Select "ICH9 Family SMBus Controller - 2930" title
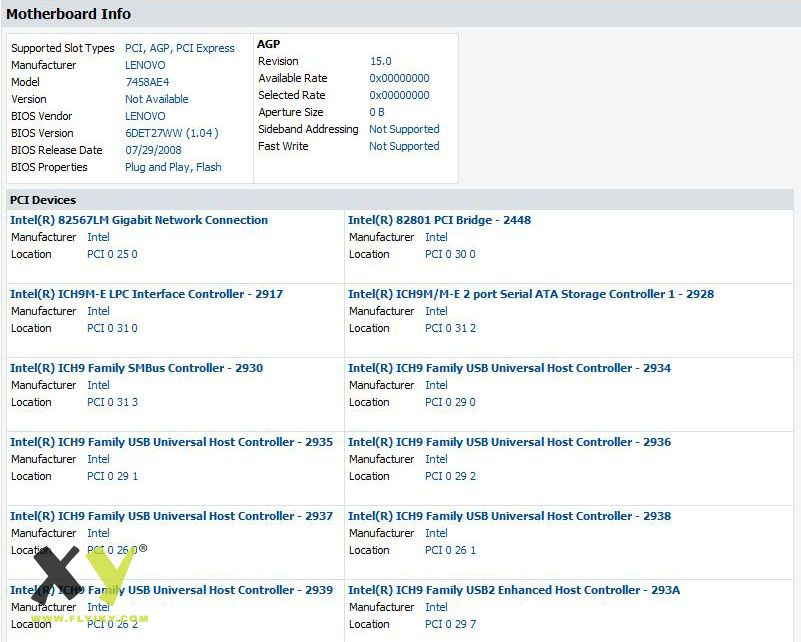The width and height of the screenshot is (801, 642). coord(136,368)
